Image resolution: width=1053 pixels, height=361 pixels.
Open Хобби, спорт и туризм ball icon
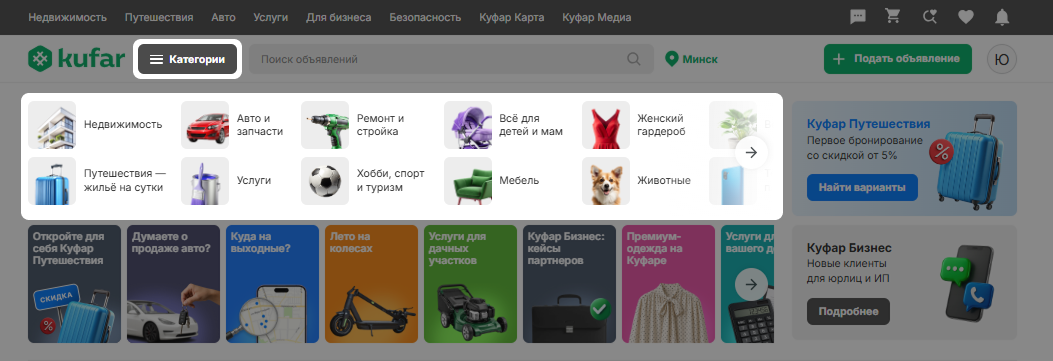click(325, 180)
